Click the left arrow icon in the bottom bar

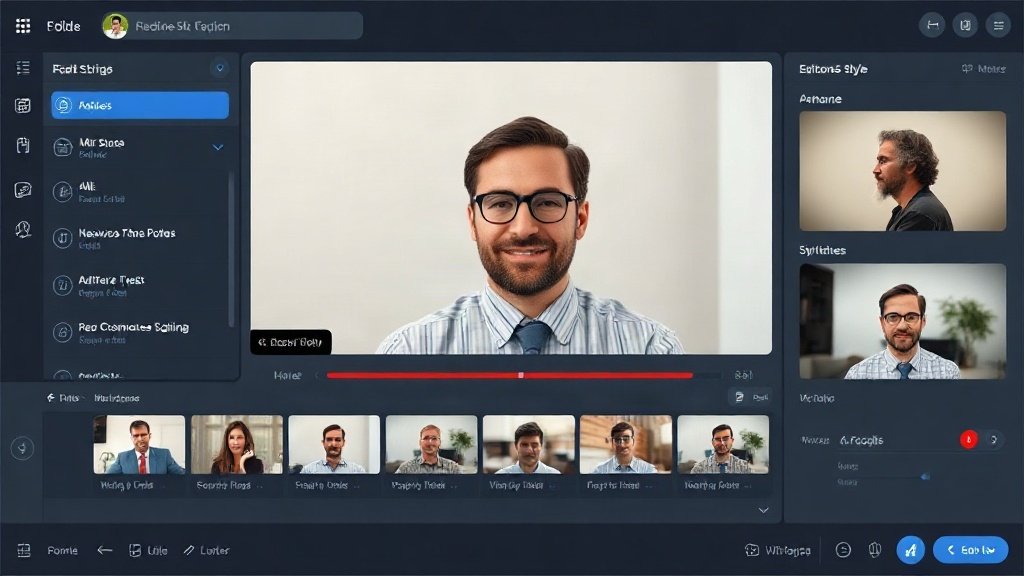104,551
